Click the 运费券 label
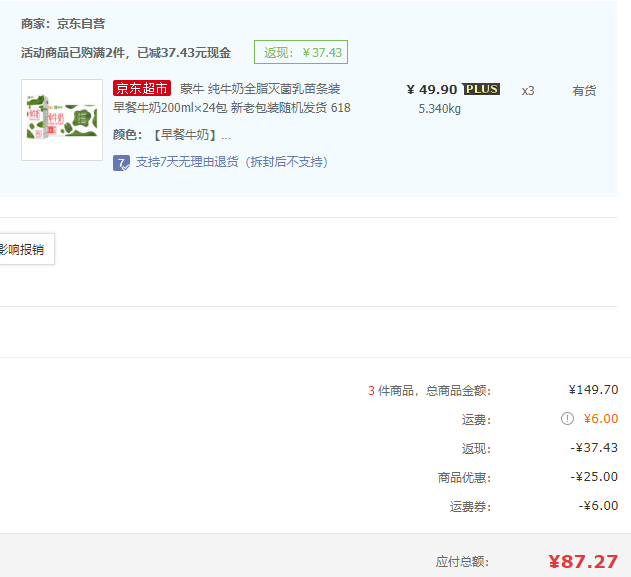The width and height of the screenshot is (631, 577). [x=470, y=506]
